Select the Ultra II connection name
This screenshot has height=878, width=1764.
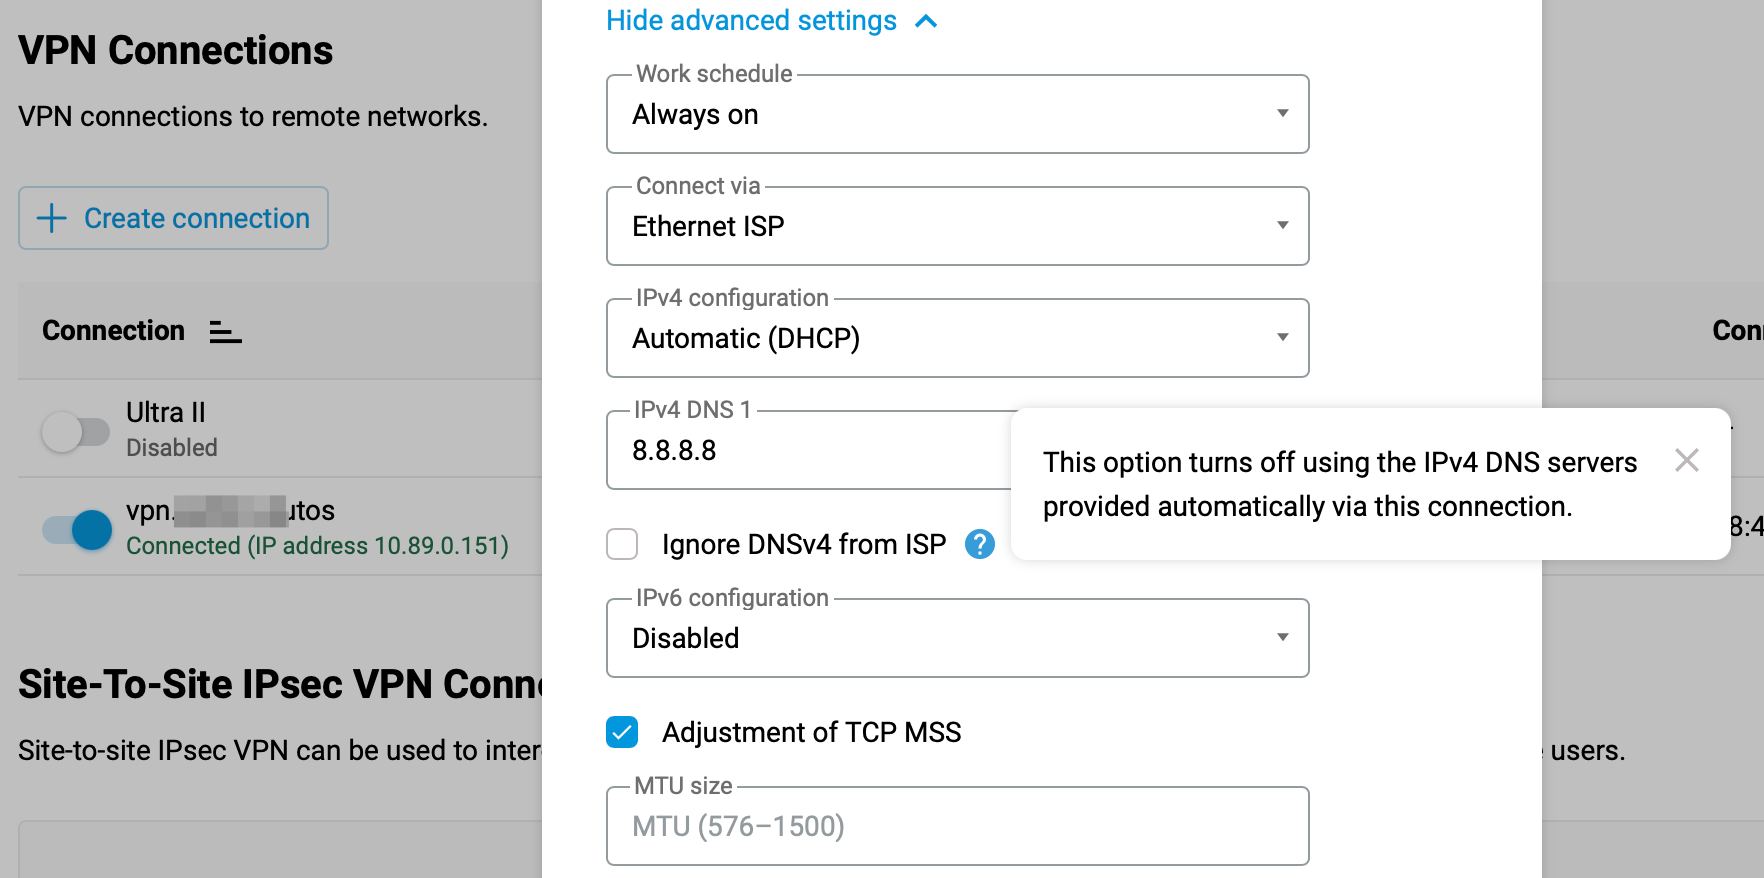click(x=166, y=412)
